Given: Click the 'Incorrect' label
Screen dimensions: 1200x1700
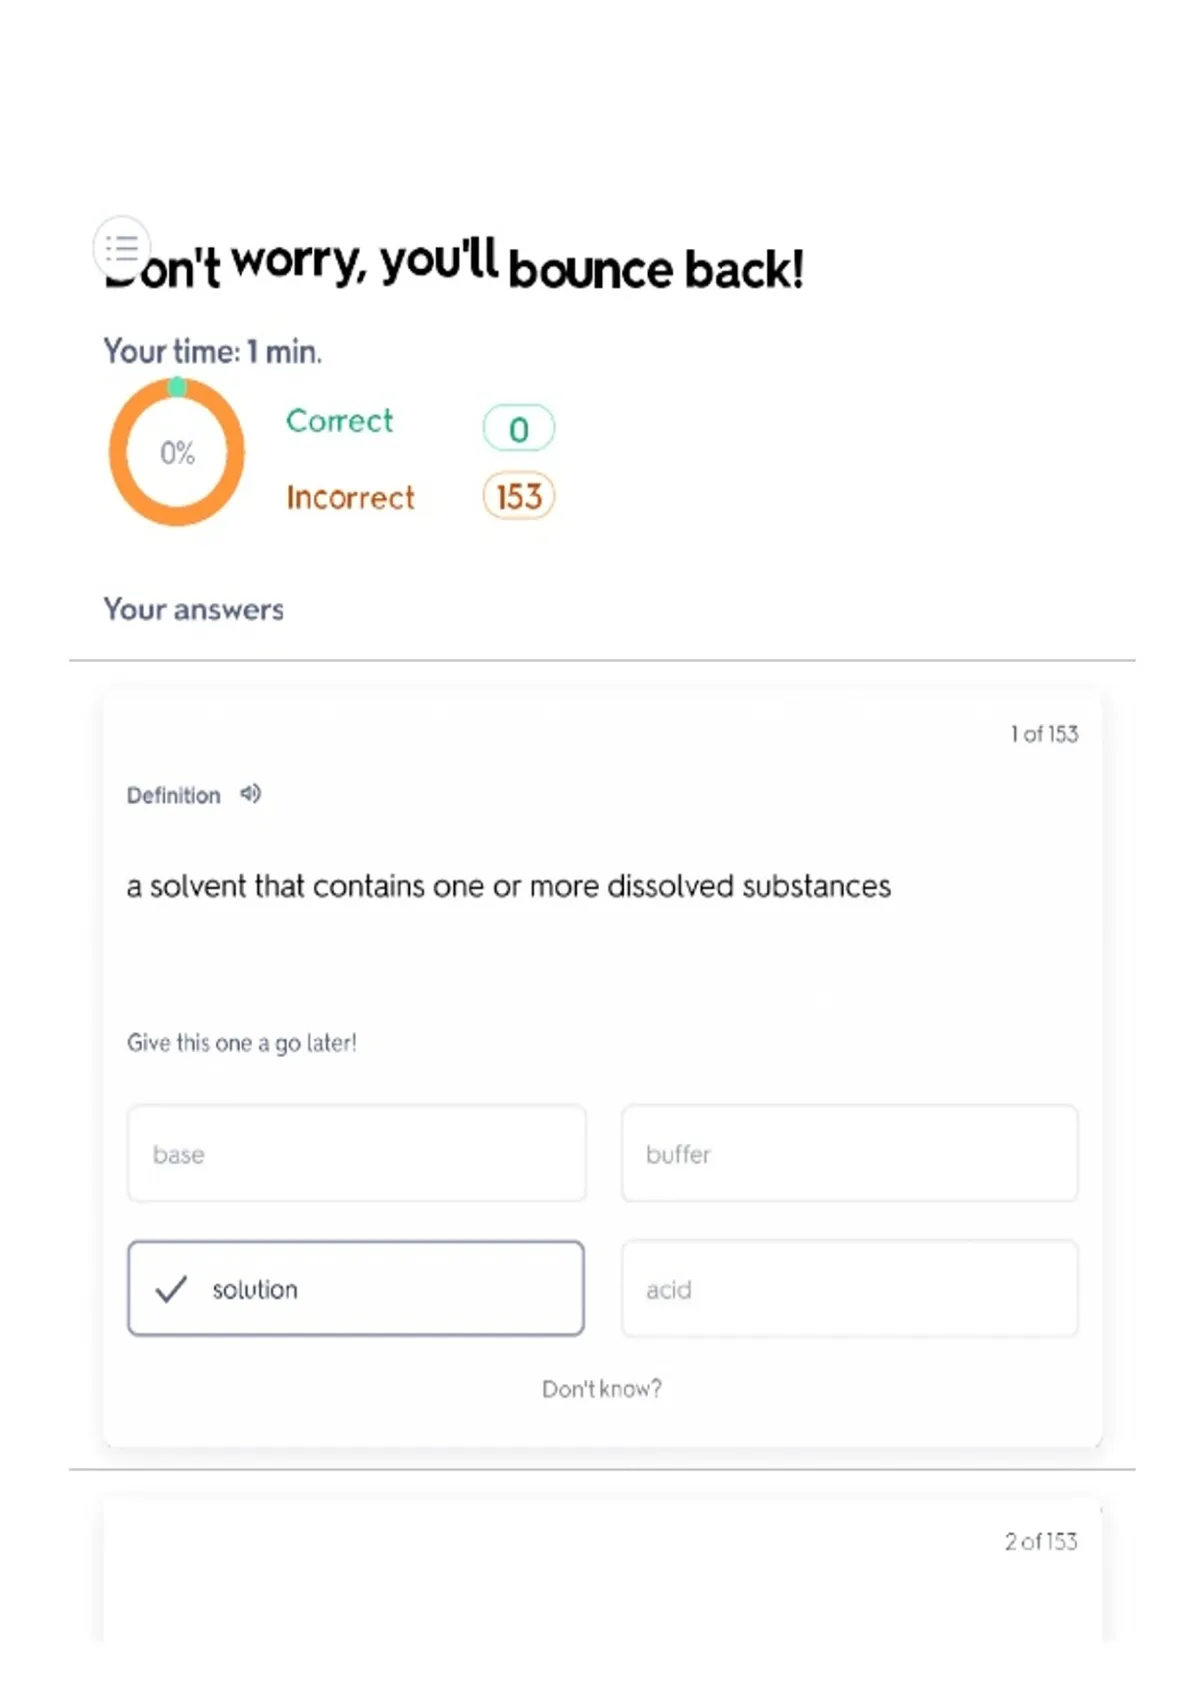Looking at the screenshot, I should click(350, 497).
